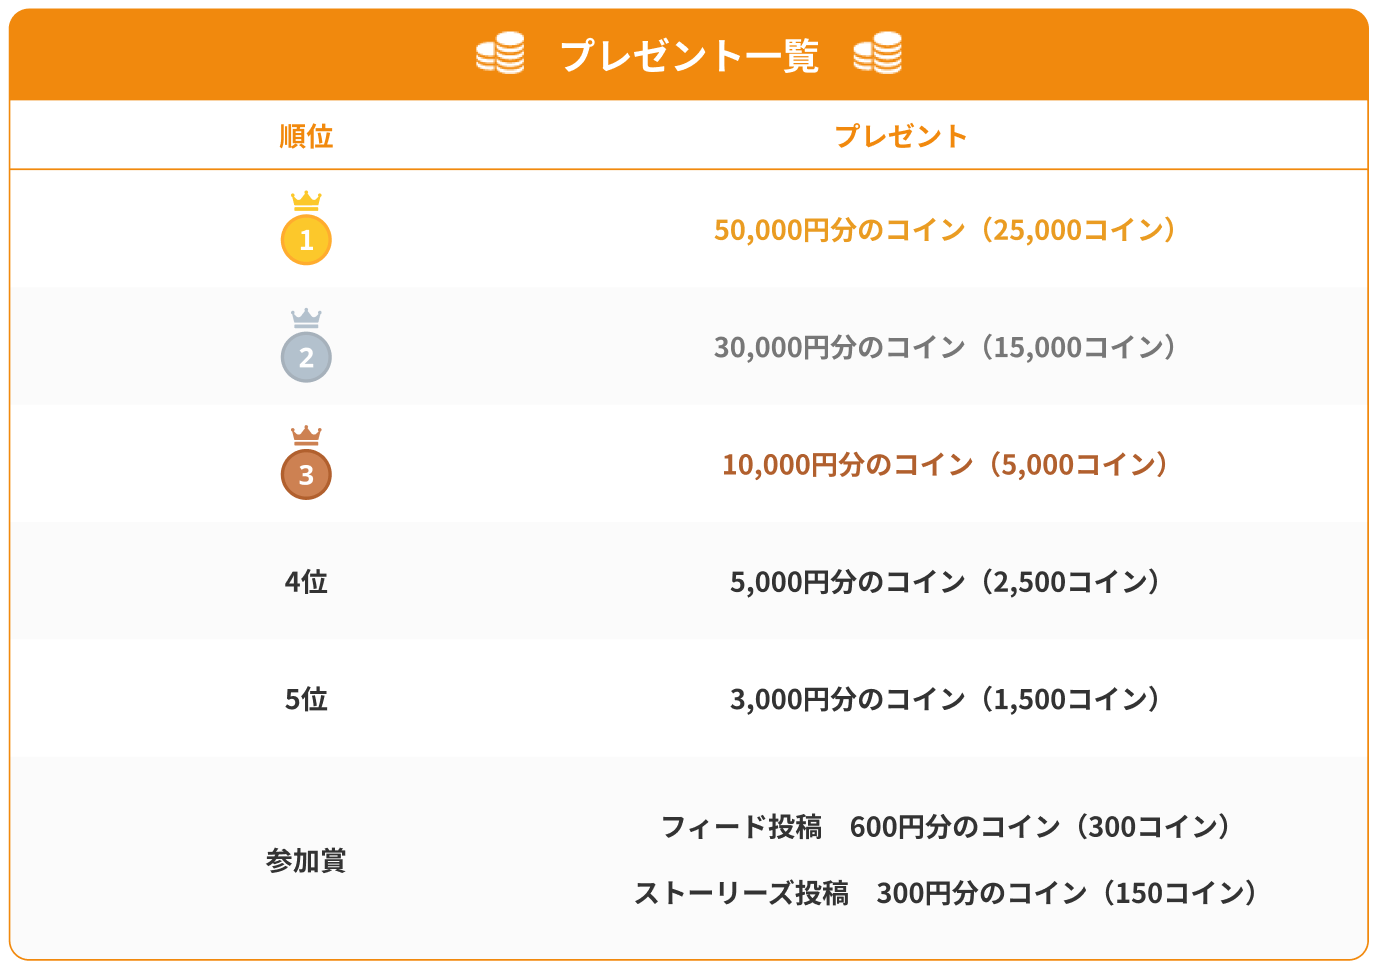Click the orange プレゼント column header
This screenshot has width=1378, height=970.
(x=900, y=136)
